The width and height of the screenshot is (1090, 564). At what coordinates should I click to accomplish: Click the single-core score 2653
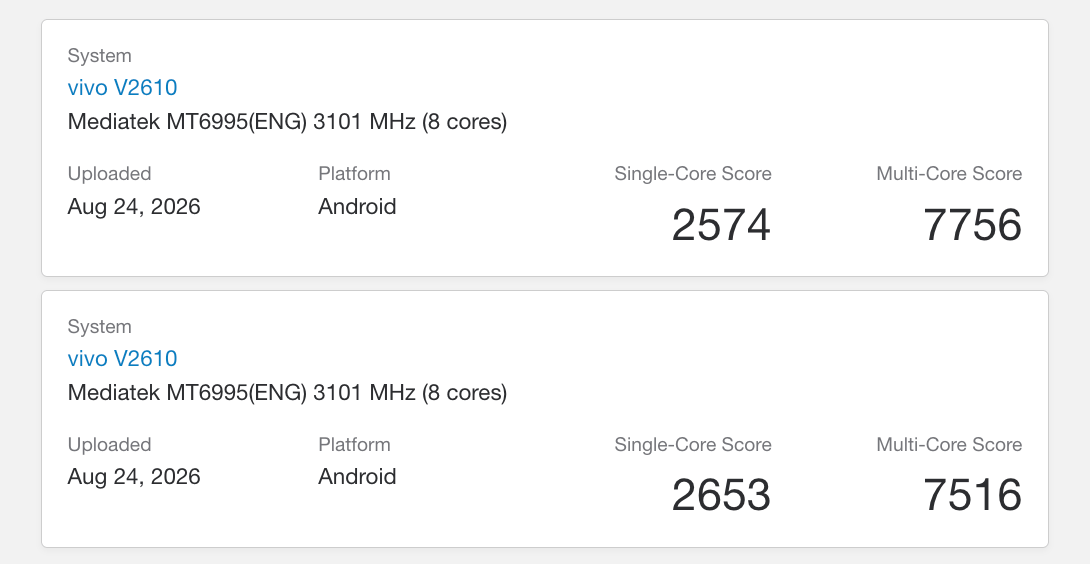coord(721,495)
